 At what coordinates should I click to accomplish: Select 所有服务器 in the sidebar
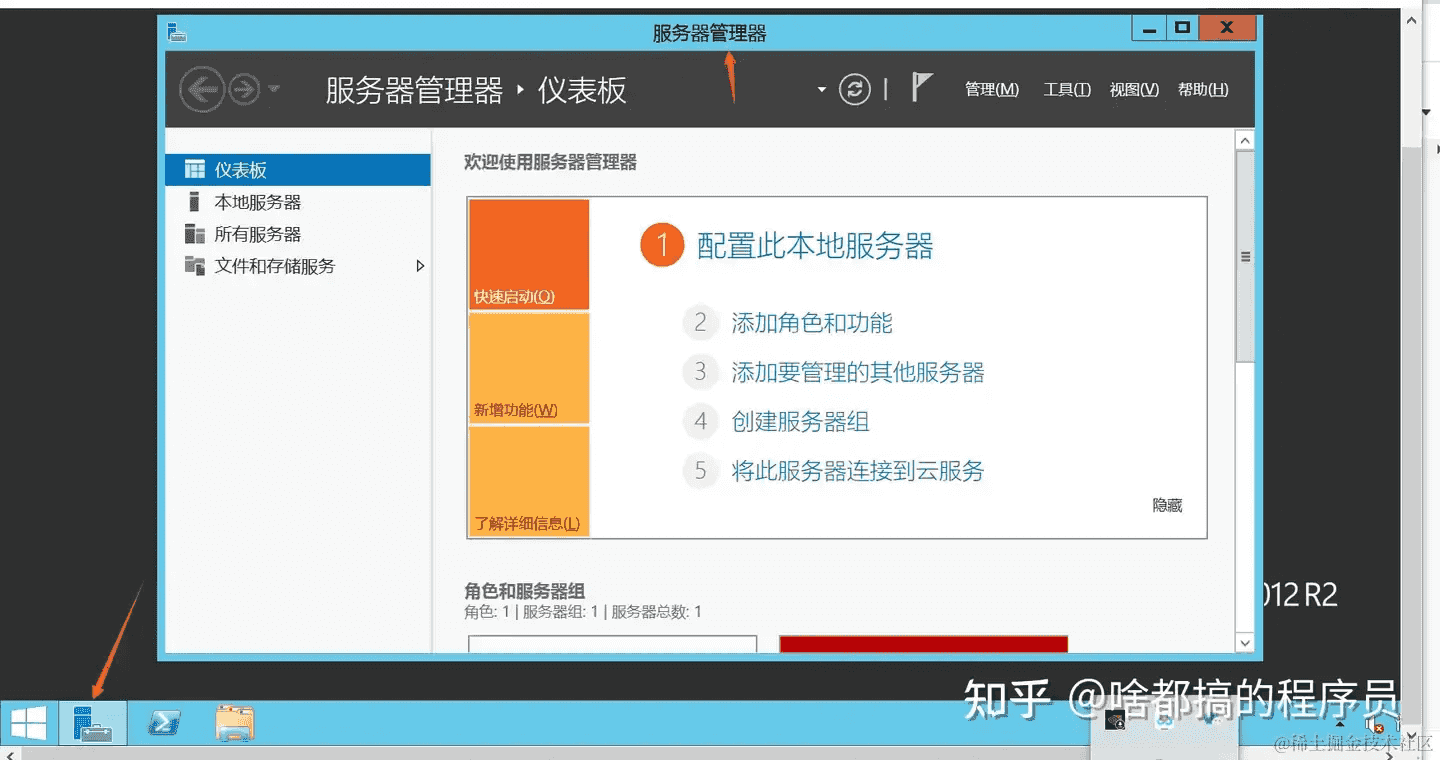(257, 234)
